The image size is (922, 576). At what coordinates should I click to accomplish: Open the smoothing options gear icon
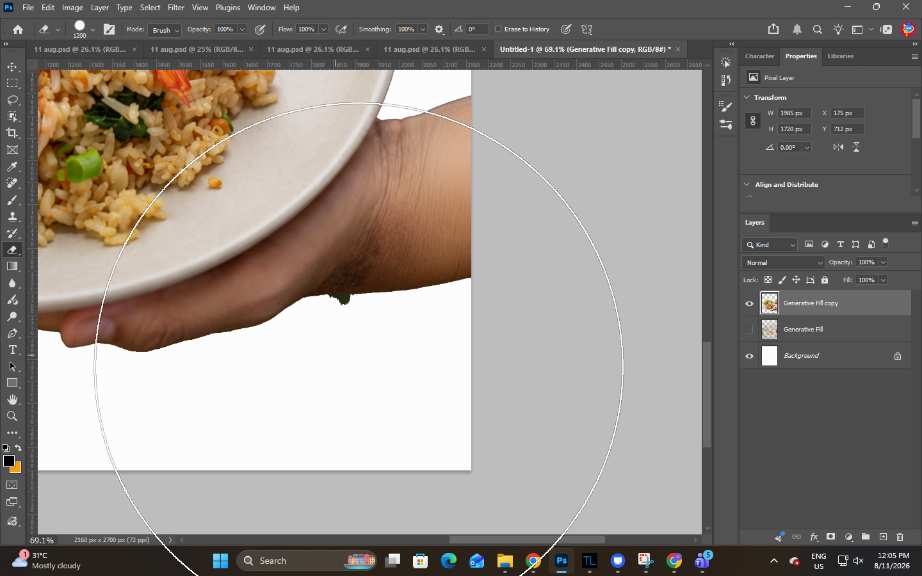(x=439, y=29)
